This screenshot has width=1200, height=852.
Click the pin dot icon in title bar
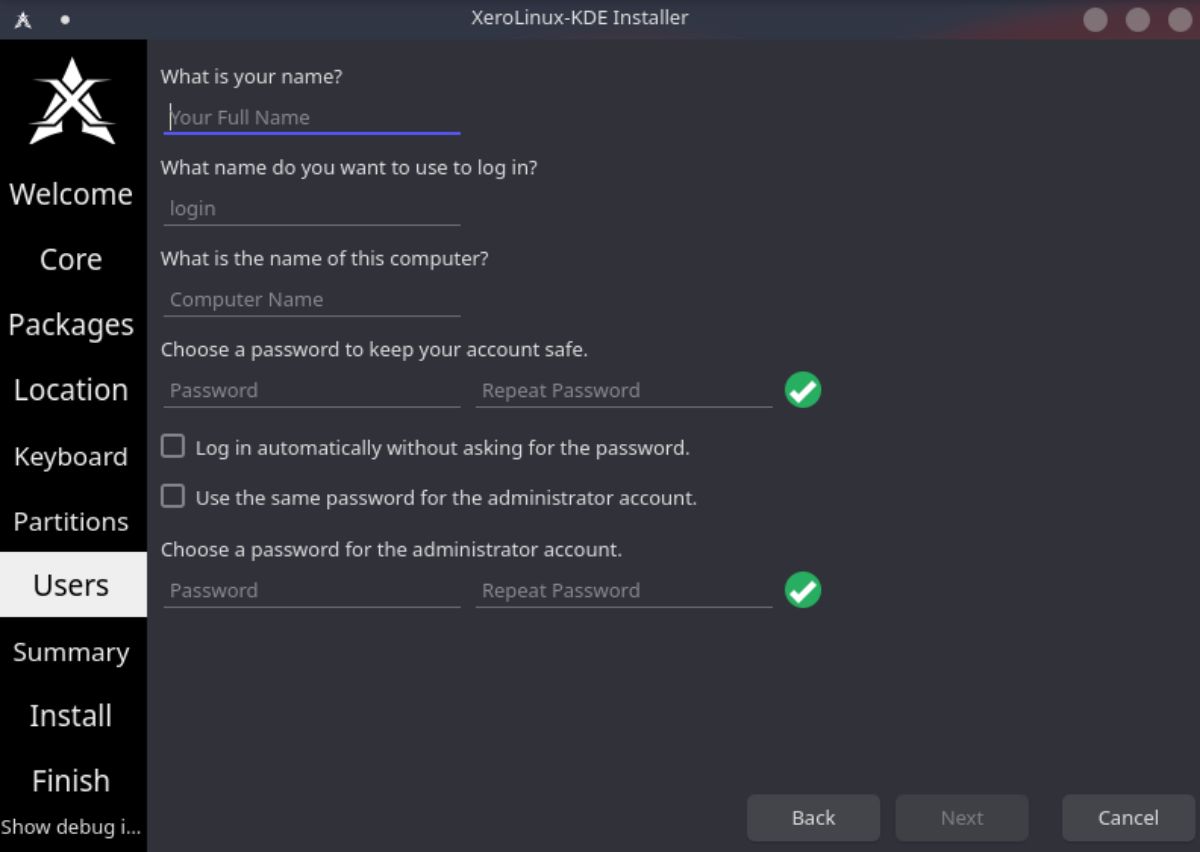click(65, 19)
